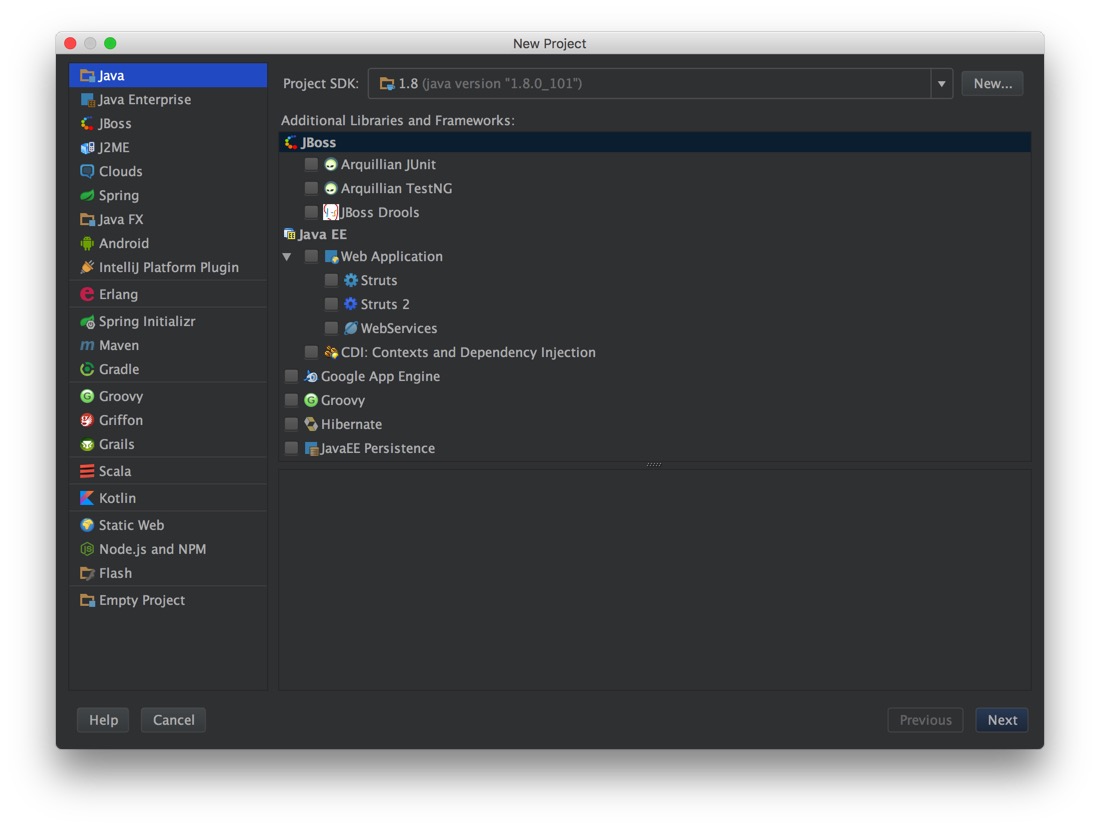Click the Scala icon in the list
The width and height of the screenshot is (1100, 829).
(87, 471)
